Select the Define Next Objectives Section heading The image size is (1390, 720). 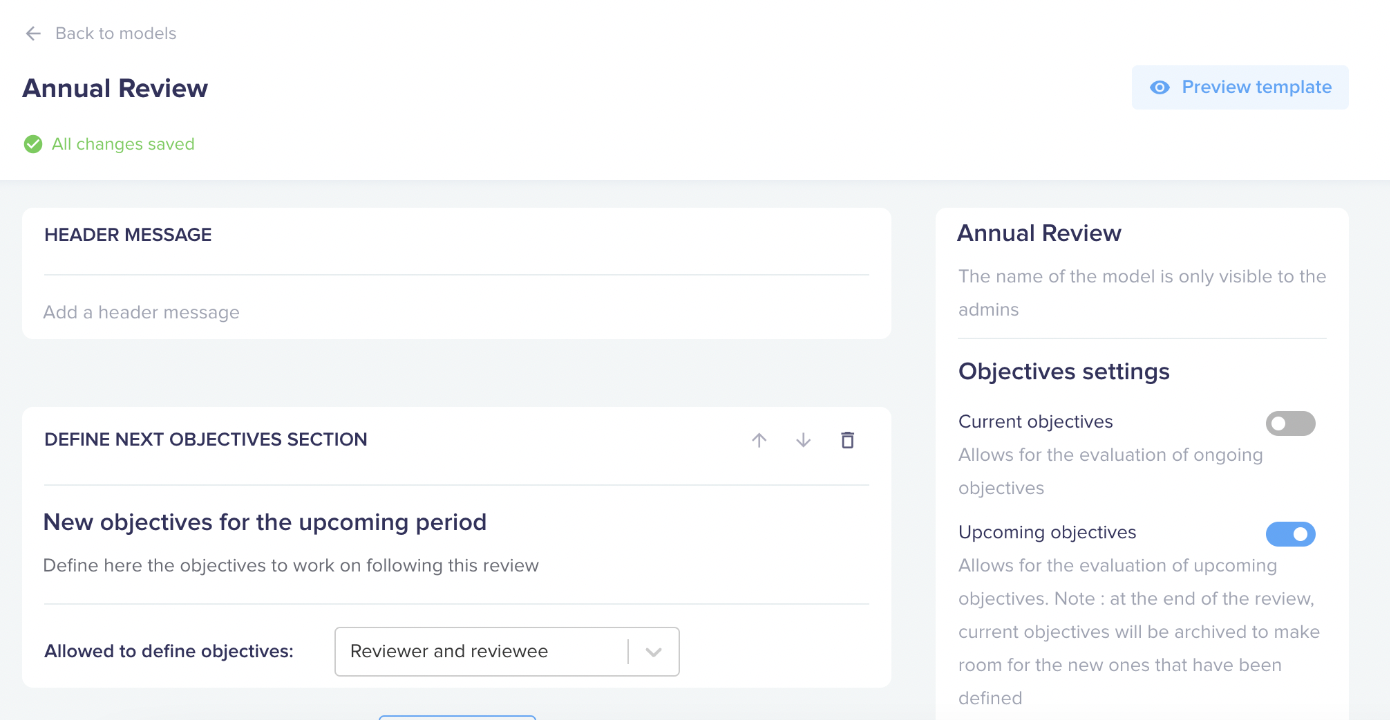[206, 440]
